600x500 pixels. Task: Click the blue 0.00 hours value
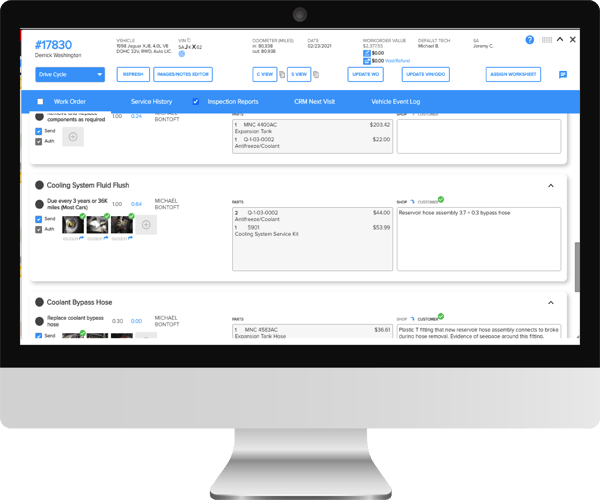click(136, 321)
